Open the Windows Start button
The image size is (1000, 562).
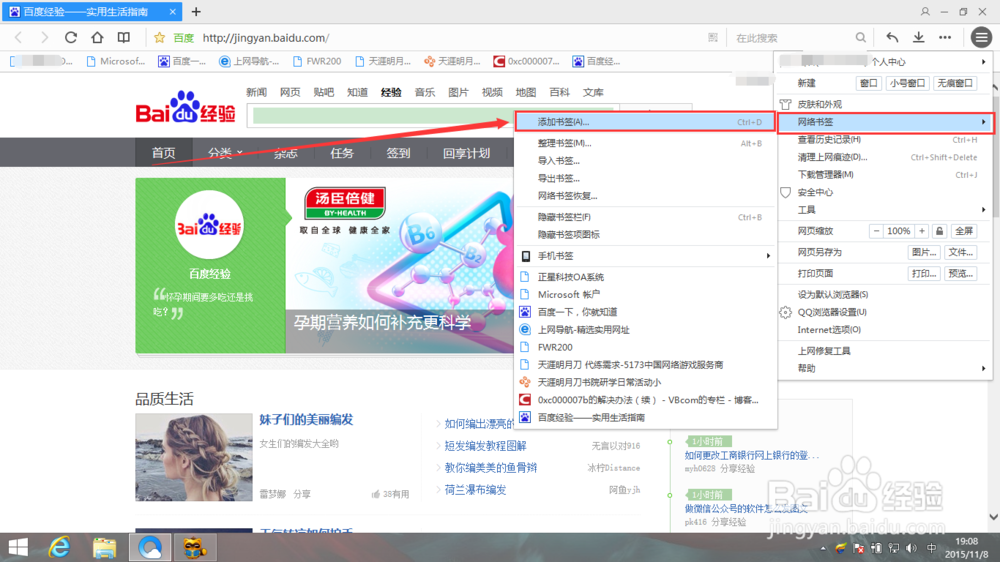pos(18,547)
